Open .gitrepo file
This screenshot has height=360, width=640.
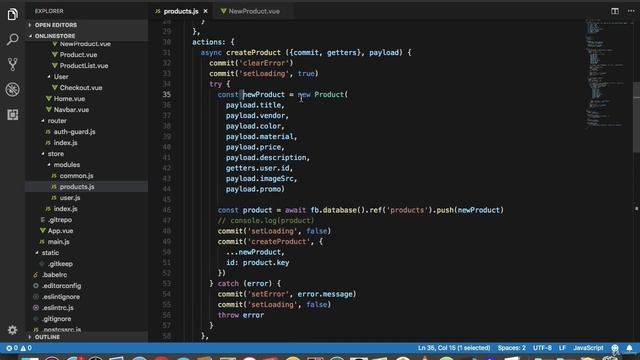click(60, 220)
